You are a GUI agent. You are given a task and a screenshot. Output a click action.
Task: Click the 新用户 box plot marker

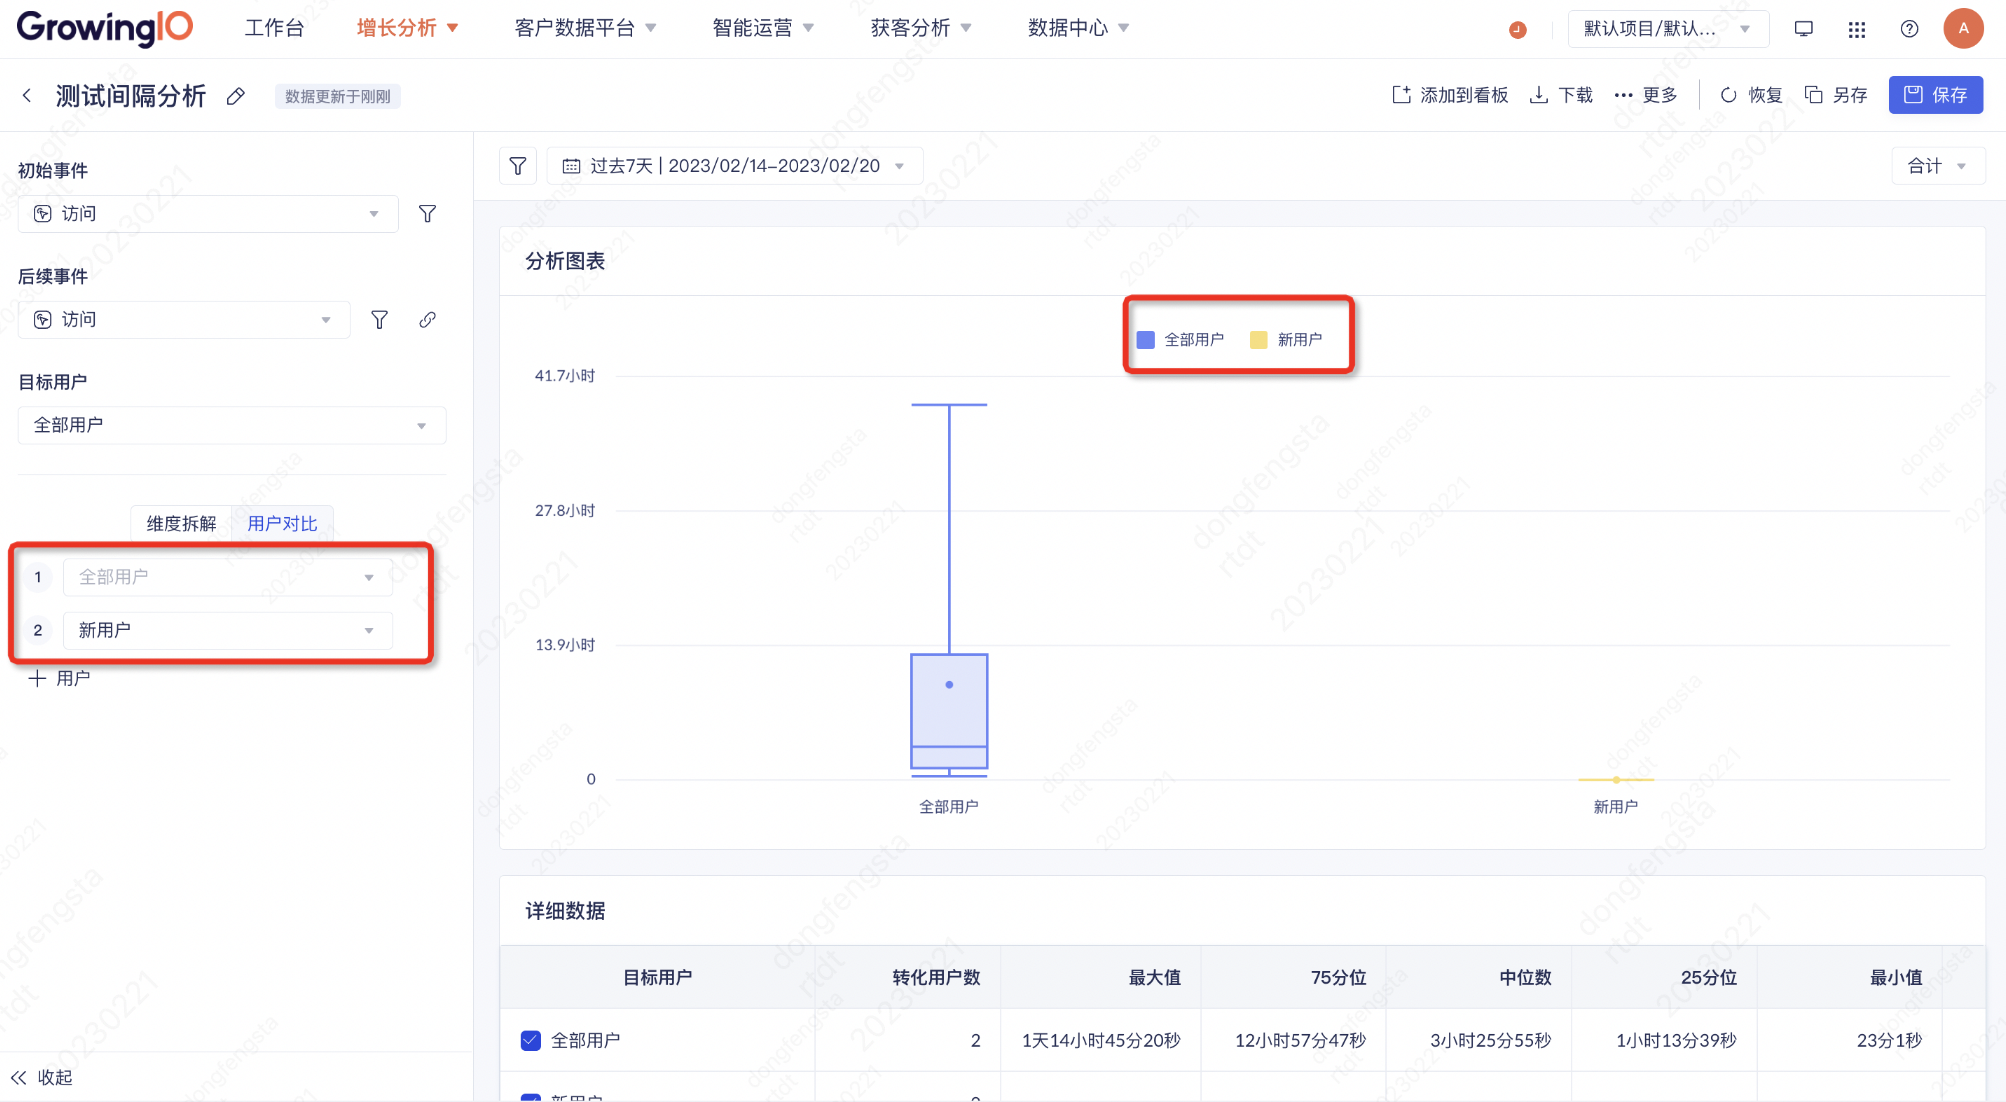(1616, 779)
